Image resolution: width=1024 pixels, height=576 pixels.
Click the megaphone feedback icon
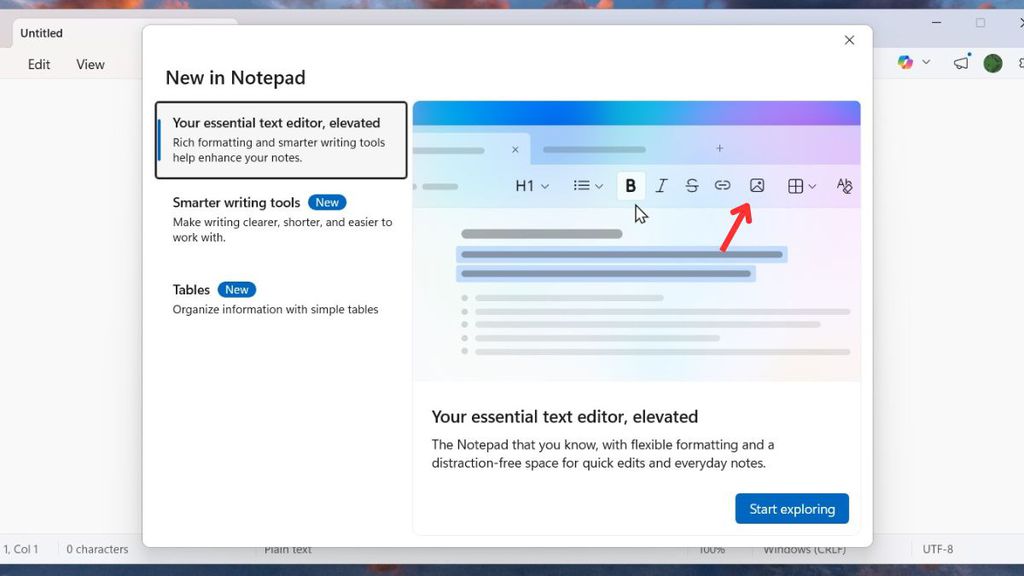coord(961,63)
